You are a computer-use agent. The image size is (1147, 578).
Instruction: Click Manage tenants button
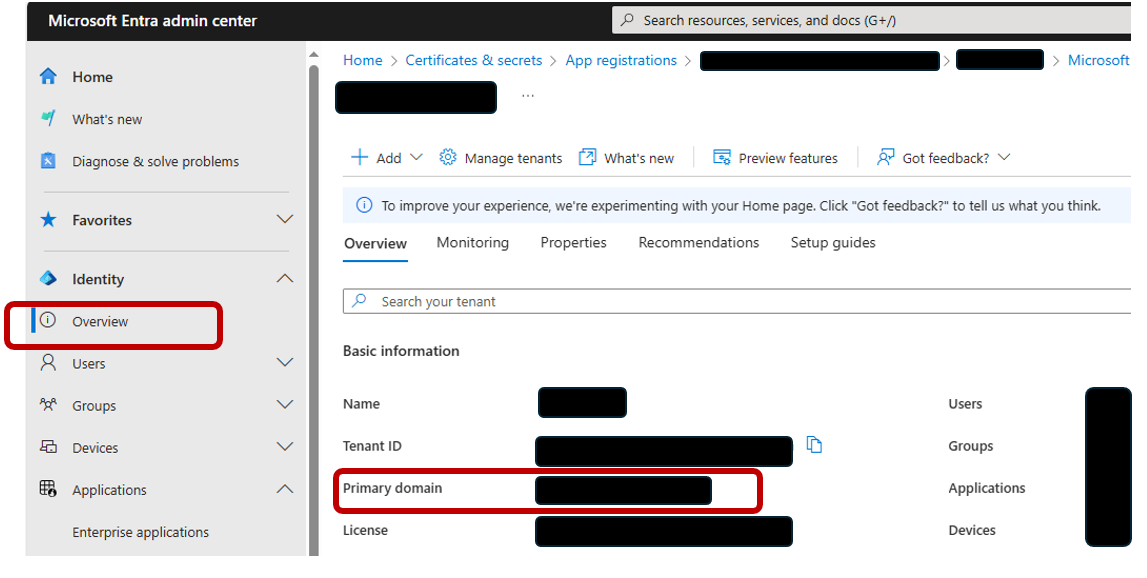501,158
